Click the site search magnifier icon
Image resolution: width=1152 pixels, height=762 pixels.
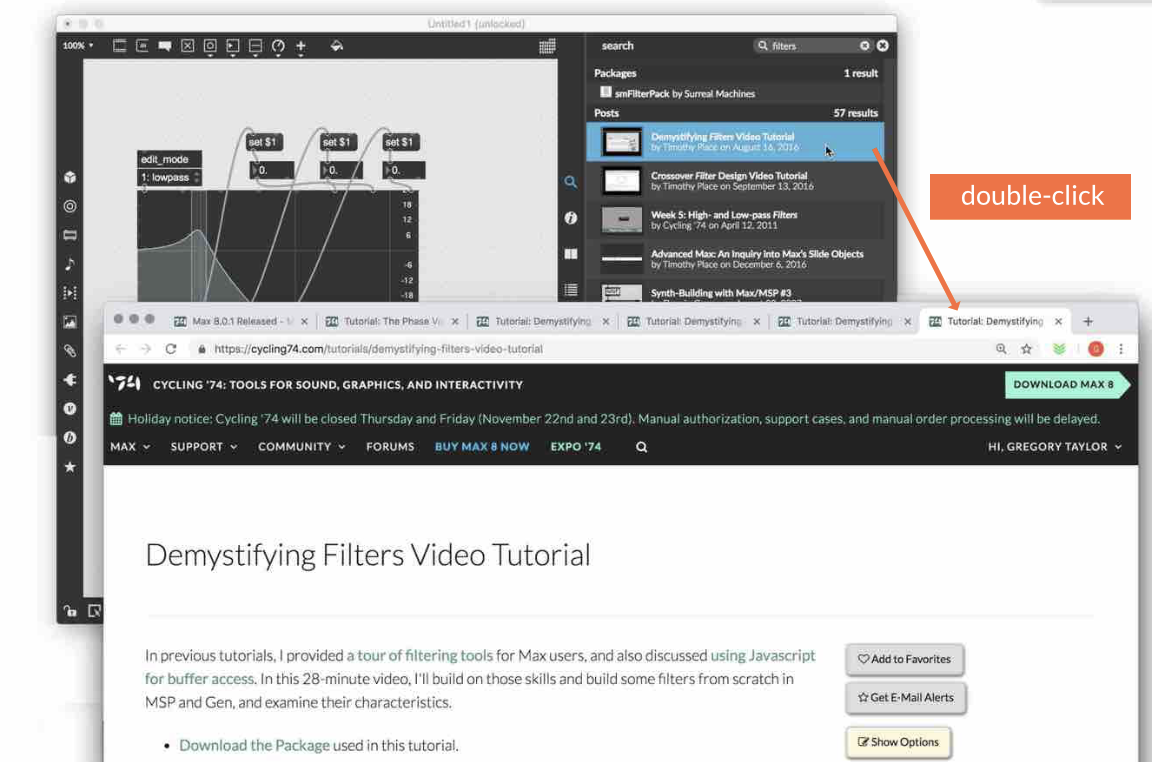tap(641, 447)
